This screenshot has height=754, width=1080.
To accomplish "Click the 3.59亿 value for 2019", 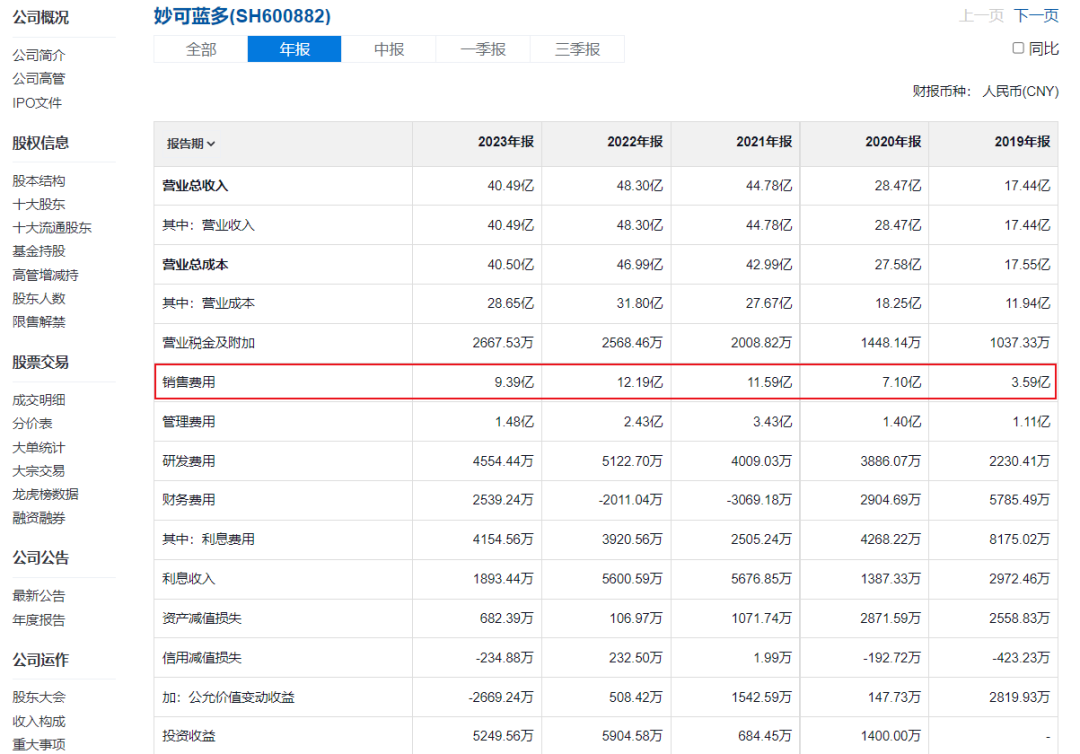I will pyautogui.click(x=1030, y=382).
